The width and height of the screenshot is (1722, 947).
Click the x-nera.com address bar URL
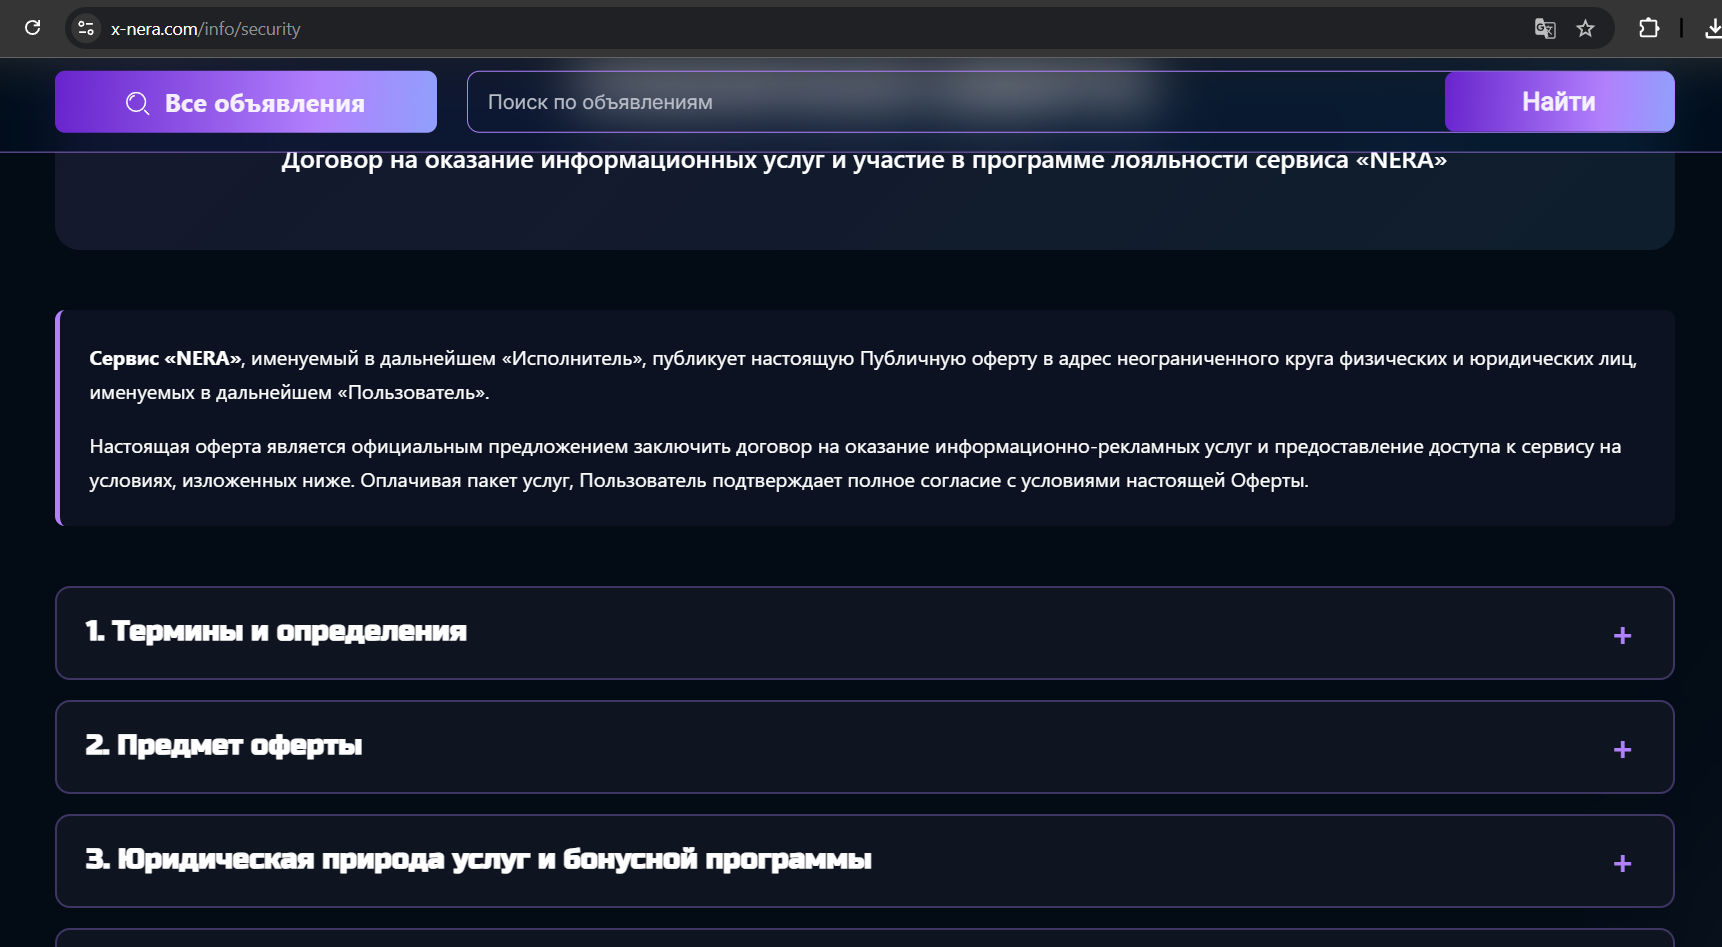pyautogui.click(x=205, y=29)
